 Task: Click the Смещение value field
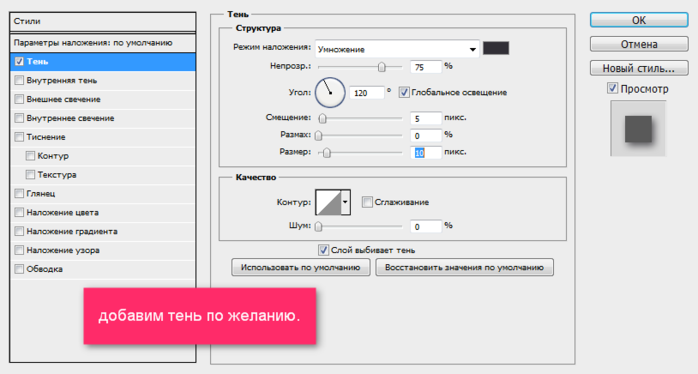pos(426,118)
